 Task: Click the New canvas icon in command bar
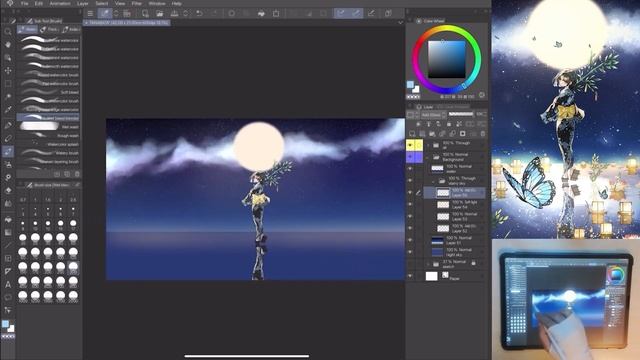pos(145,13)
